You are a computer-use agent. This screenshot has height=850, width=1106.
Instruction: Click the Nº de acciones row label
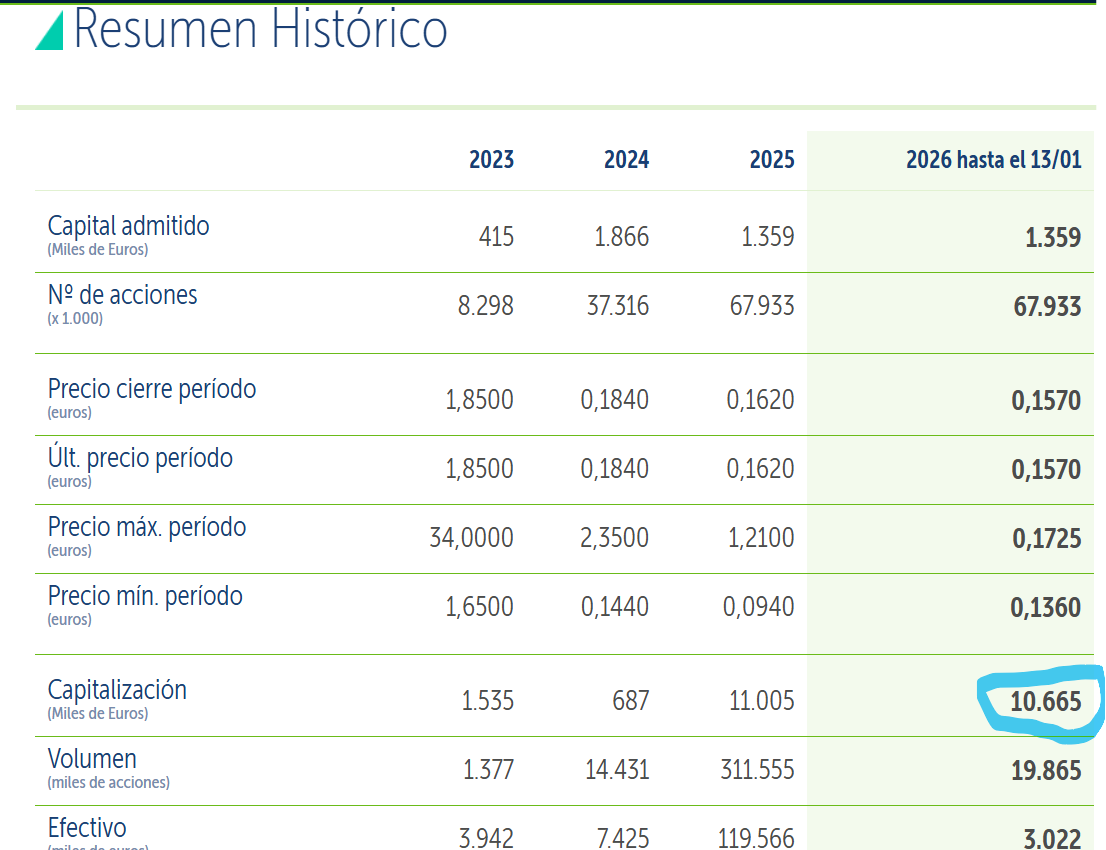point(123,295)
